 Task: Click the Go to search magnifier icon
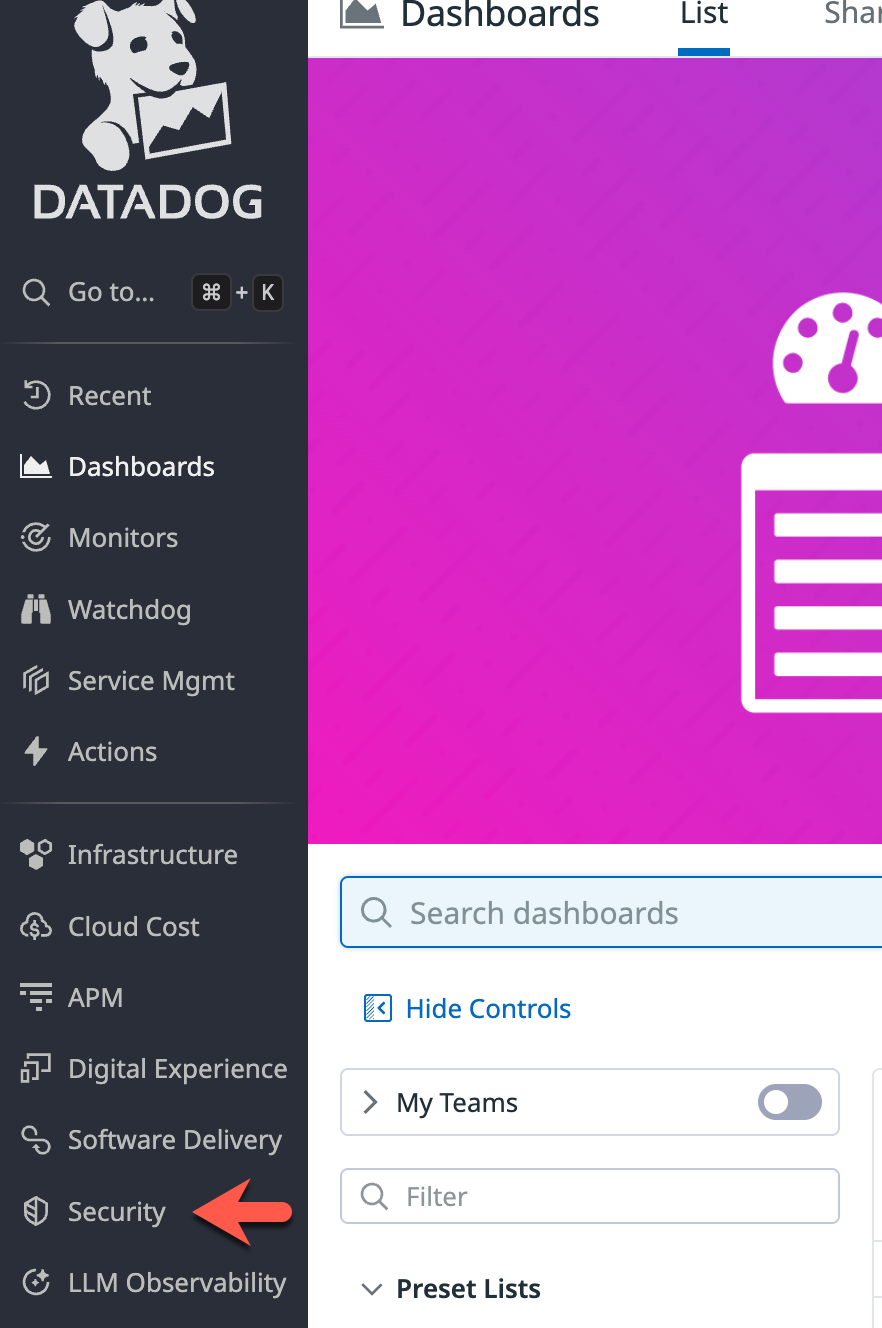click(36, 293)
